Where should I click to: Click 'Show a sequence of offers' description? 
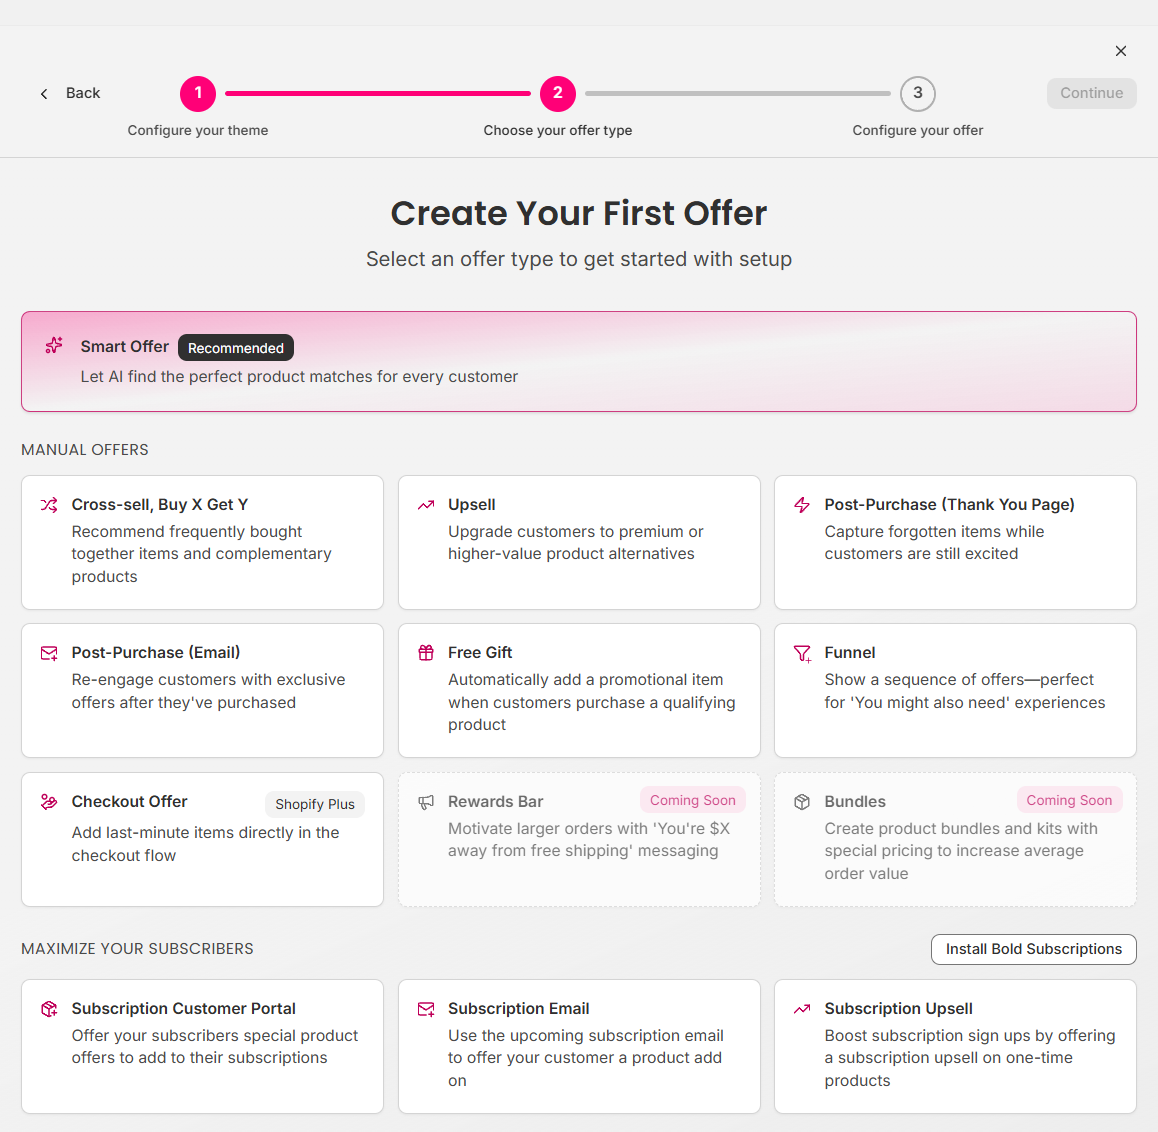[x=965, y=691]
